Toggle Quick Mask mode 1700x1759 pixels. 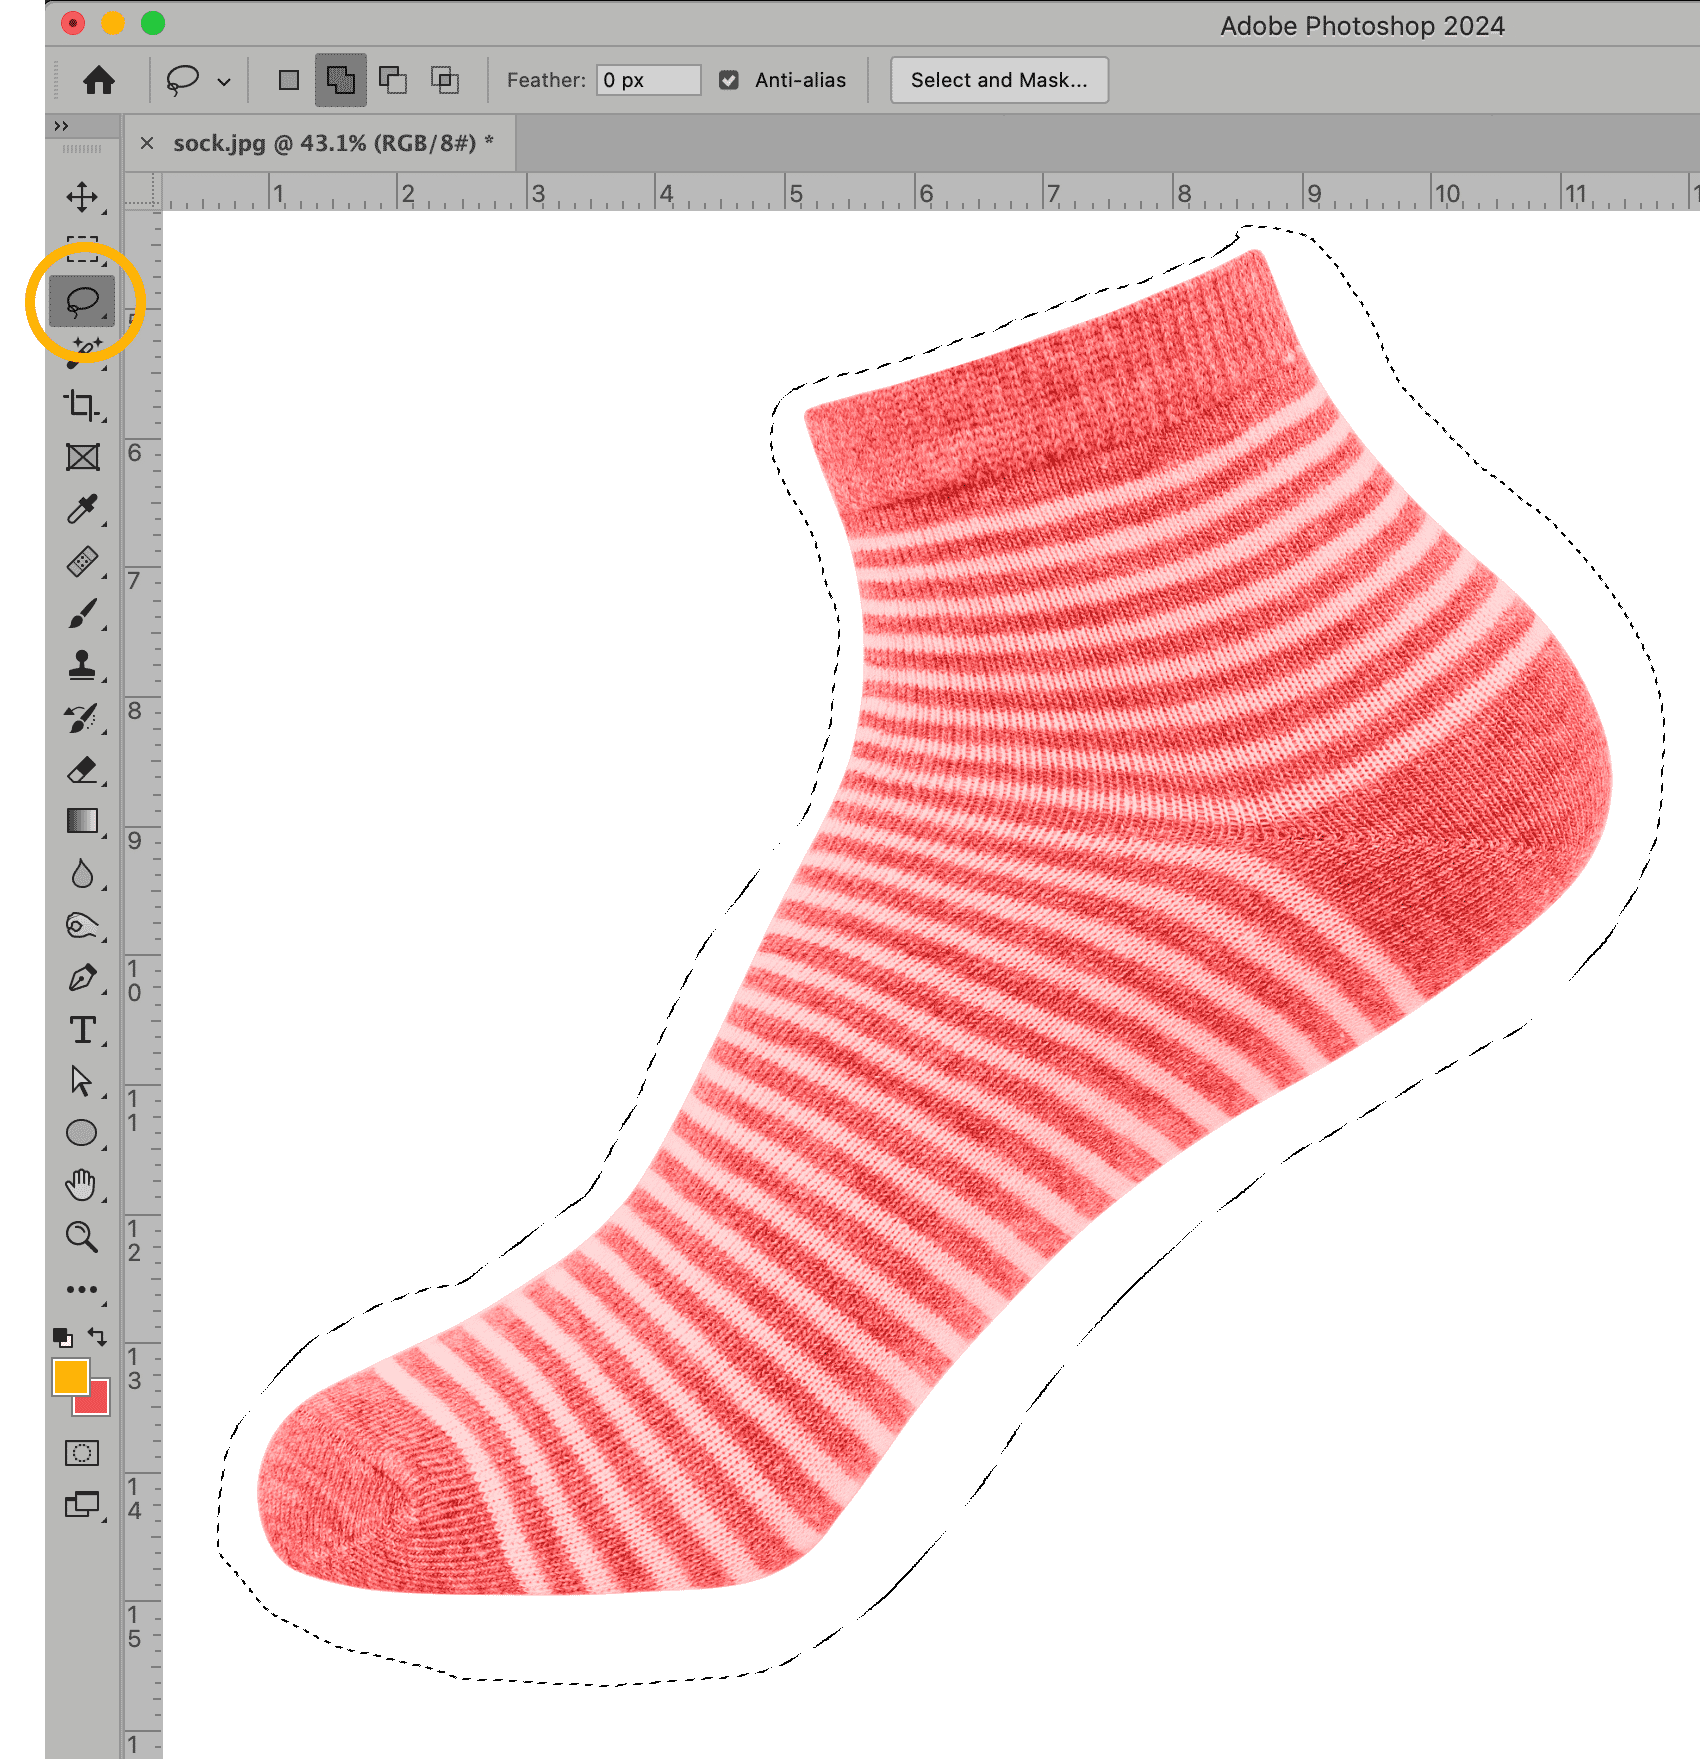pyautogui.click(x=82, y=1453)
